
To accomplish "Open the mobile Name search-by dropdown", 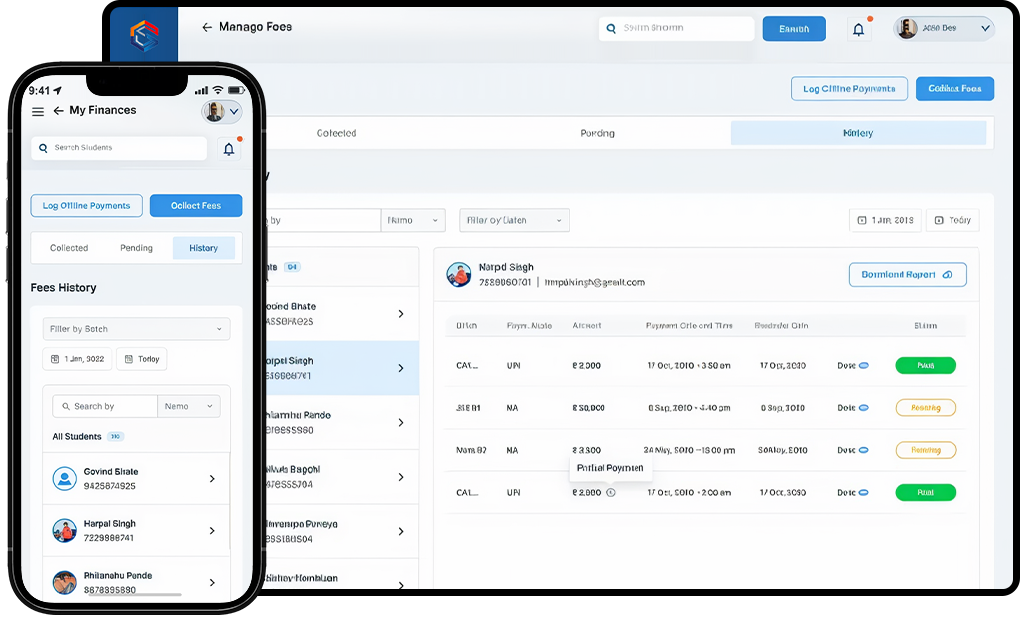I will click(189, 406).
